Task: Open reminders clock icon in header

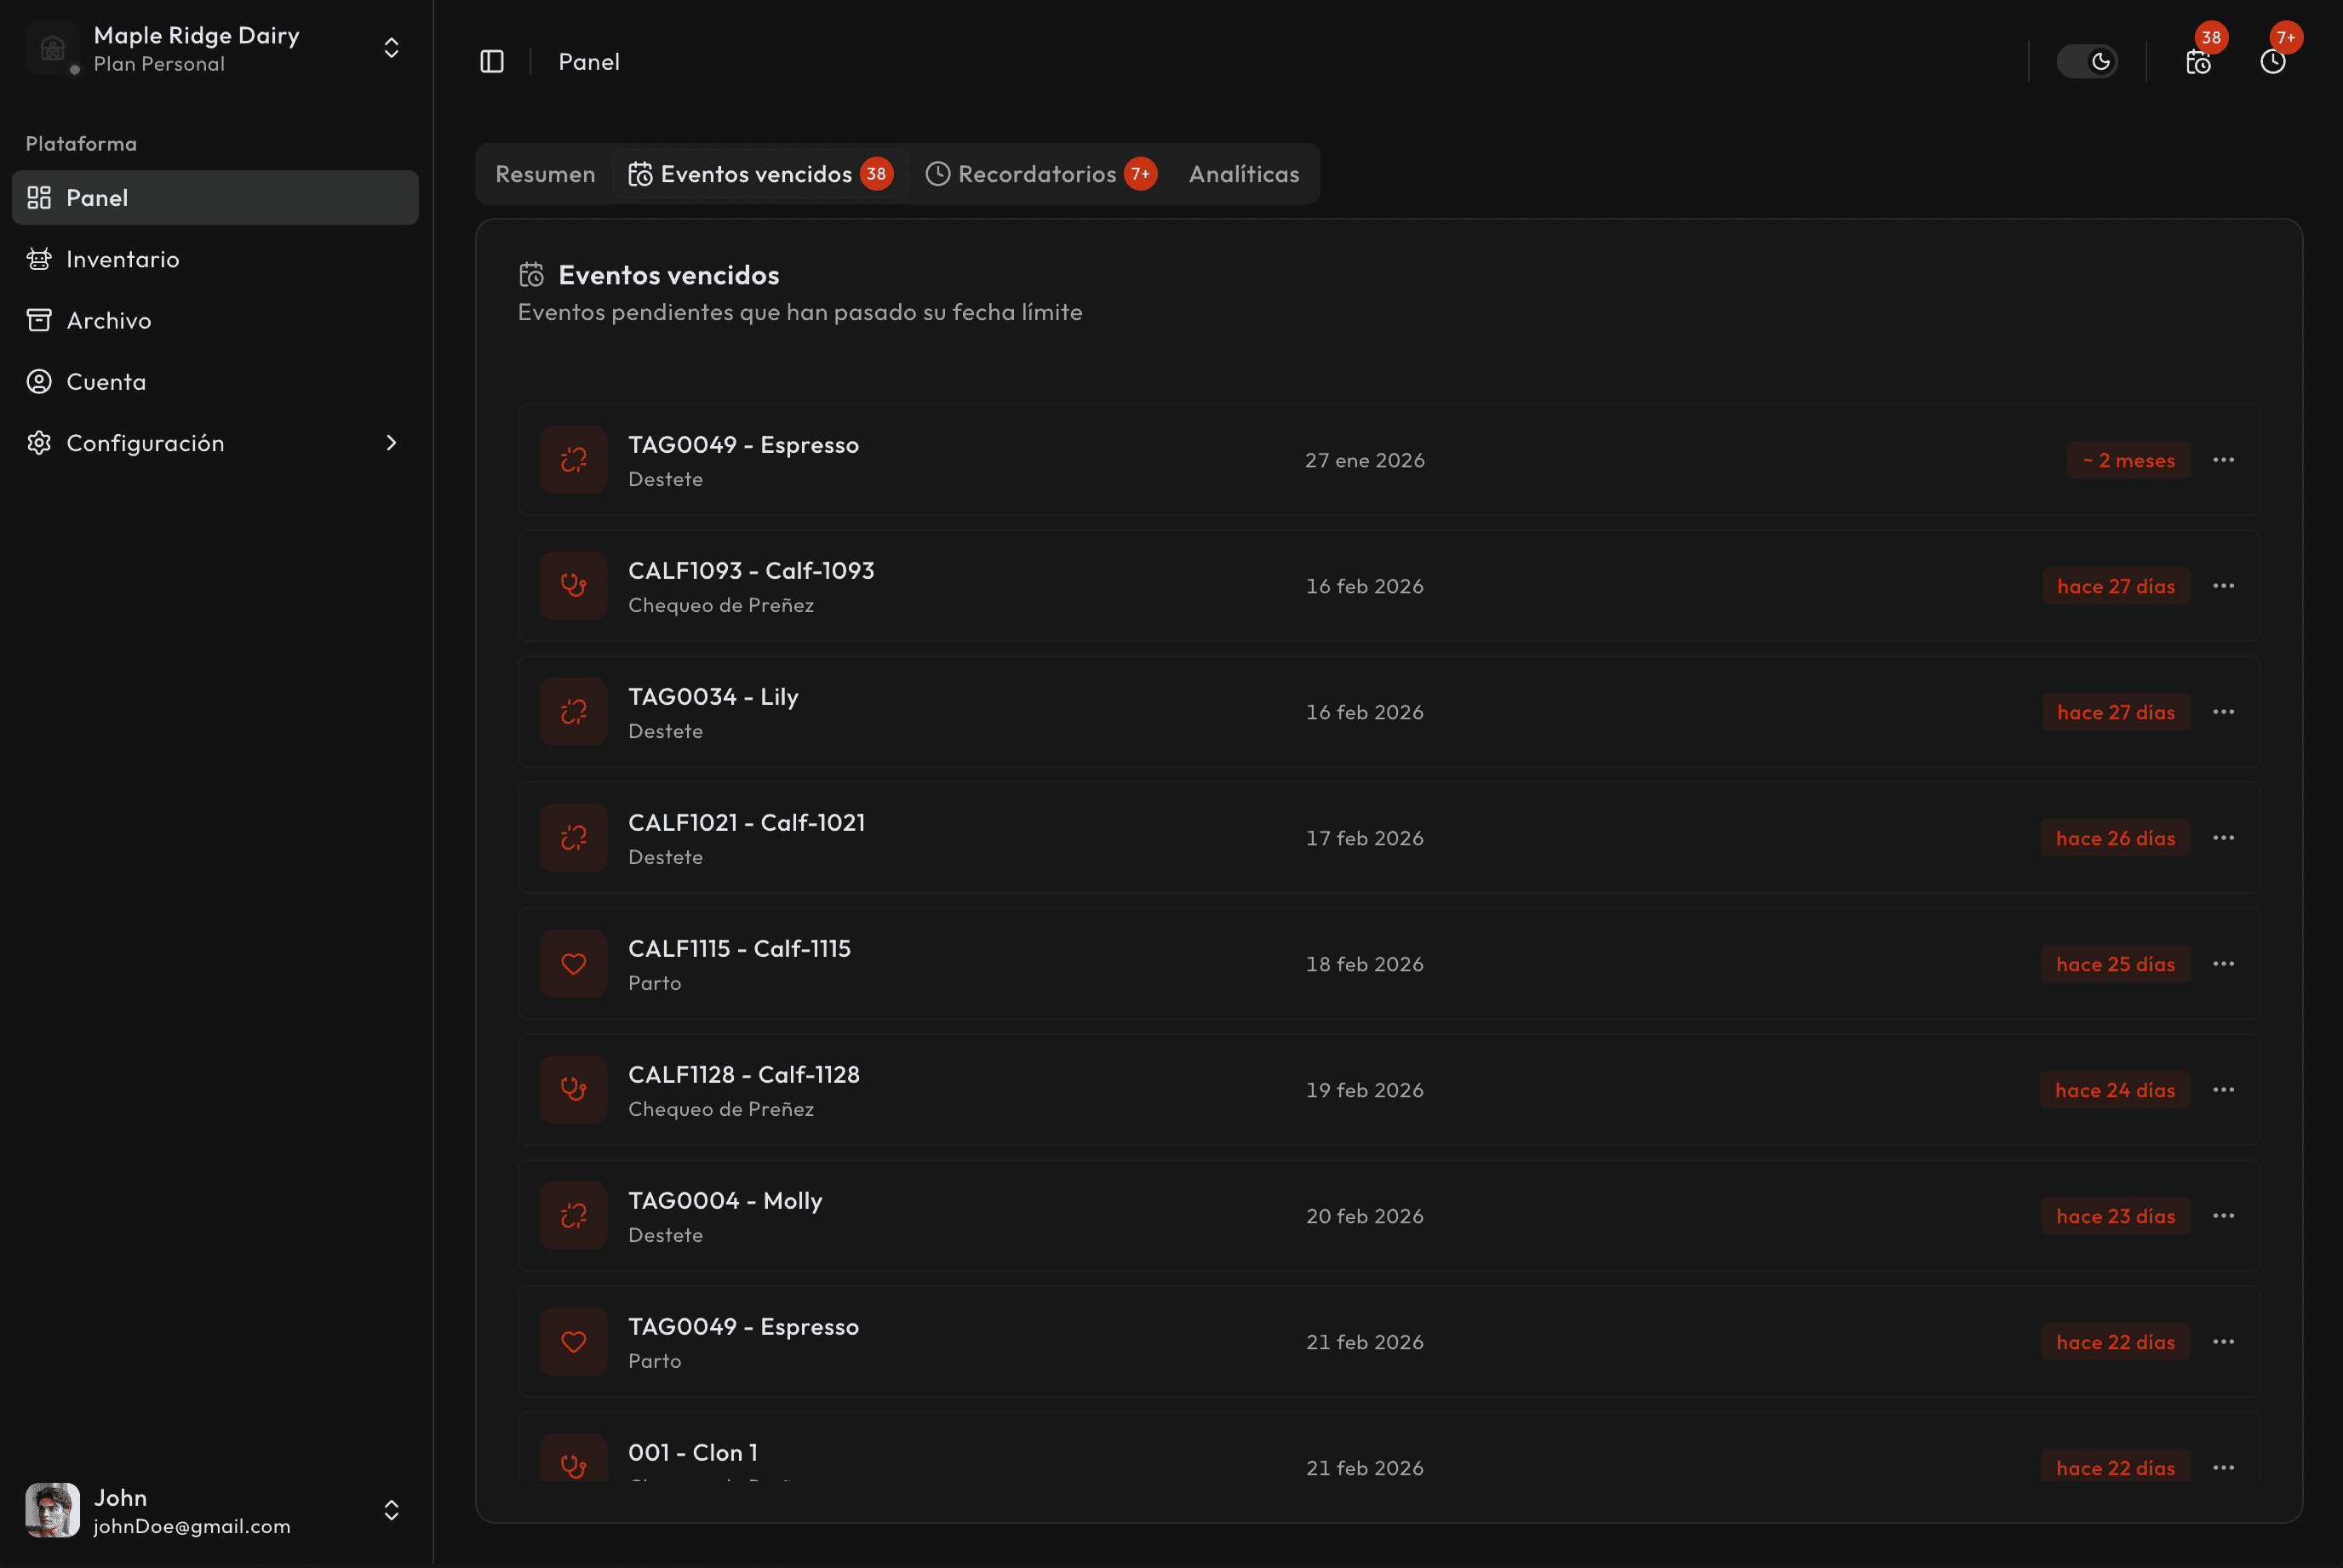Action: coord(2272,62)
